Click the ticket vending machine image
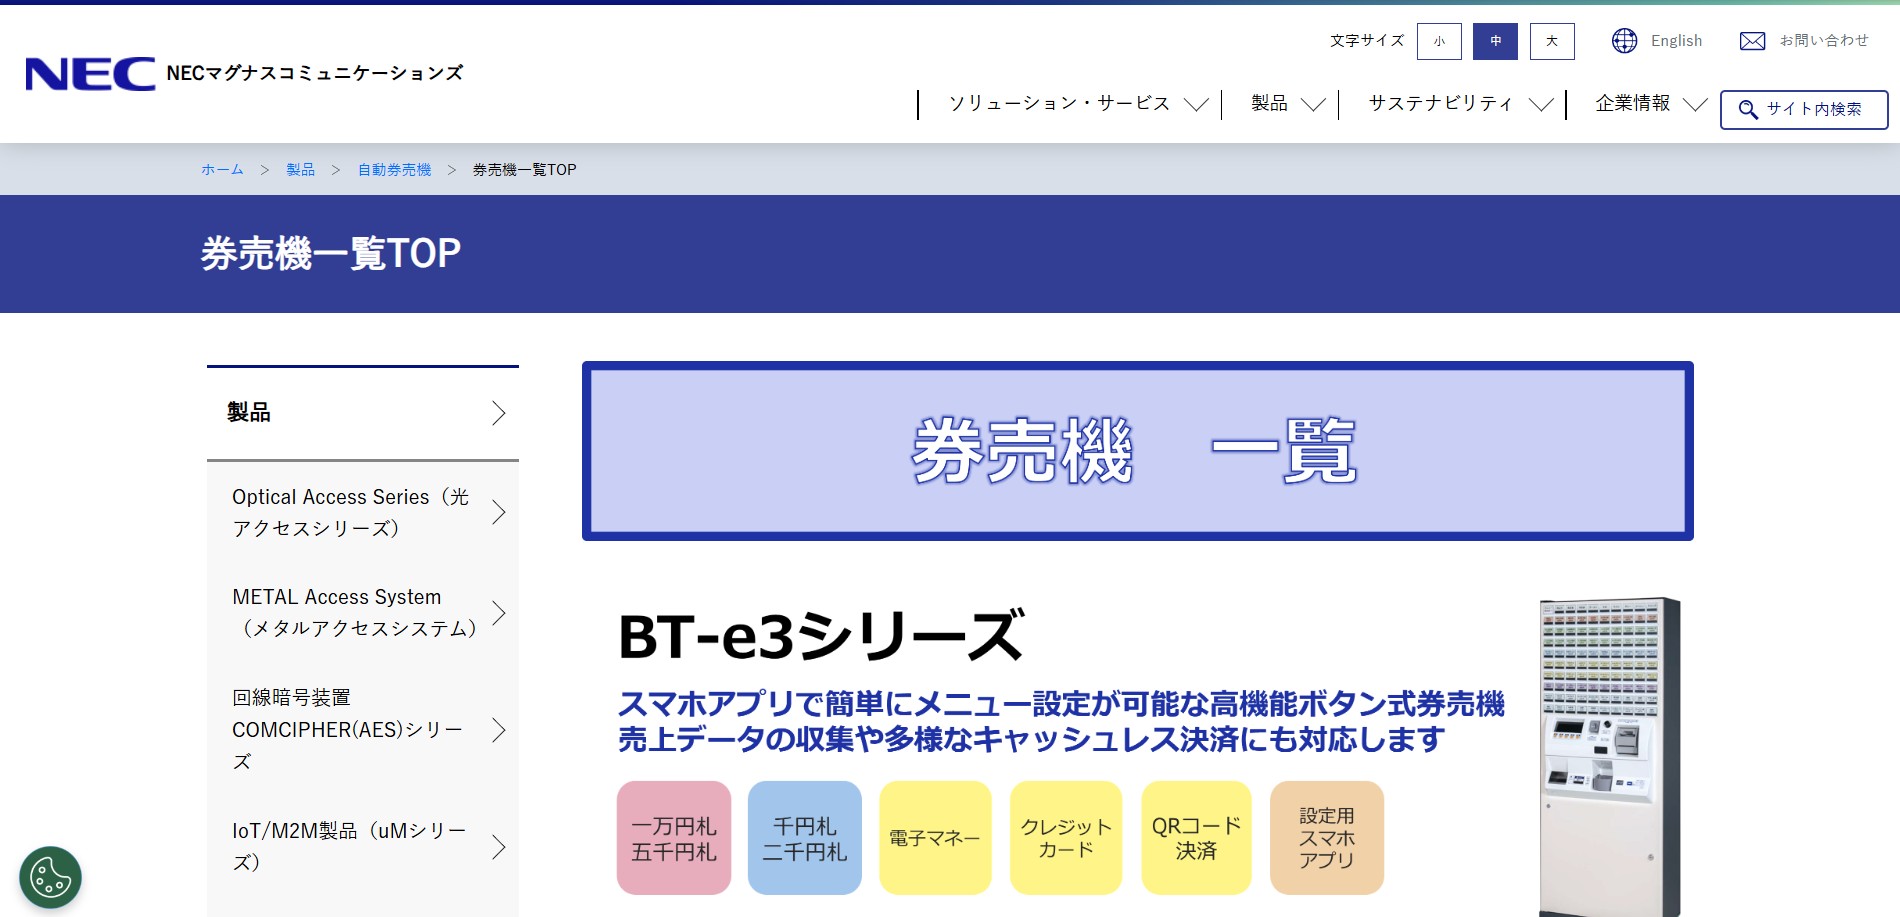The height and width of the screenshot is (917, 1900). (1610, 757)
